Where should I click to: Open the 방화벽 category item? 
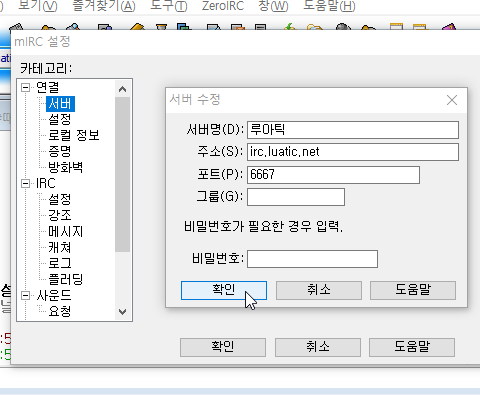[x=65, y=167]
